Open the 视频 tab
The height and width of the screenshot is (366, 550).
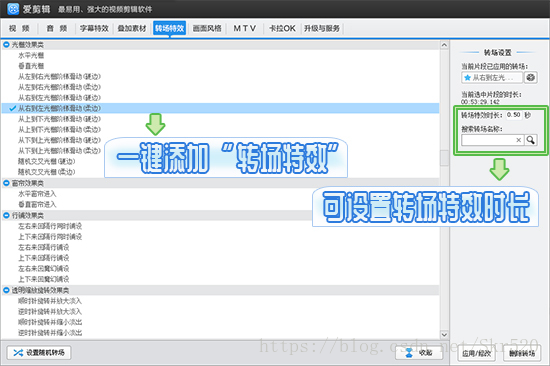(x=19, y=28)
